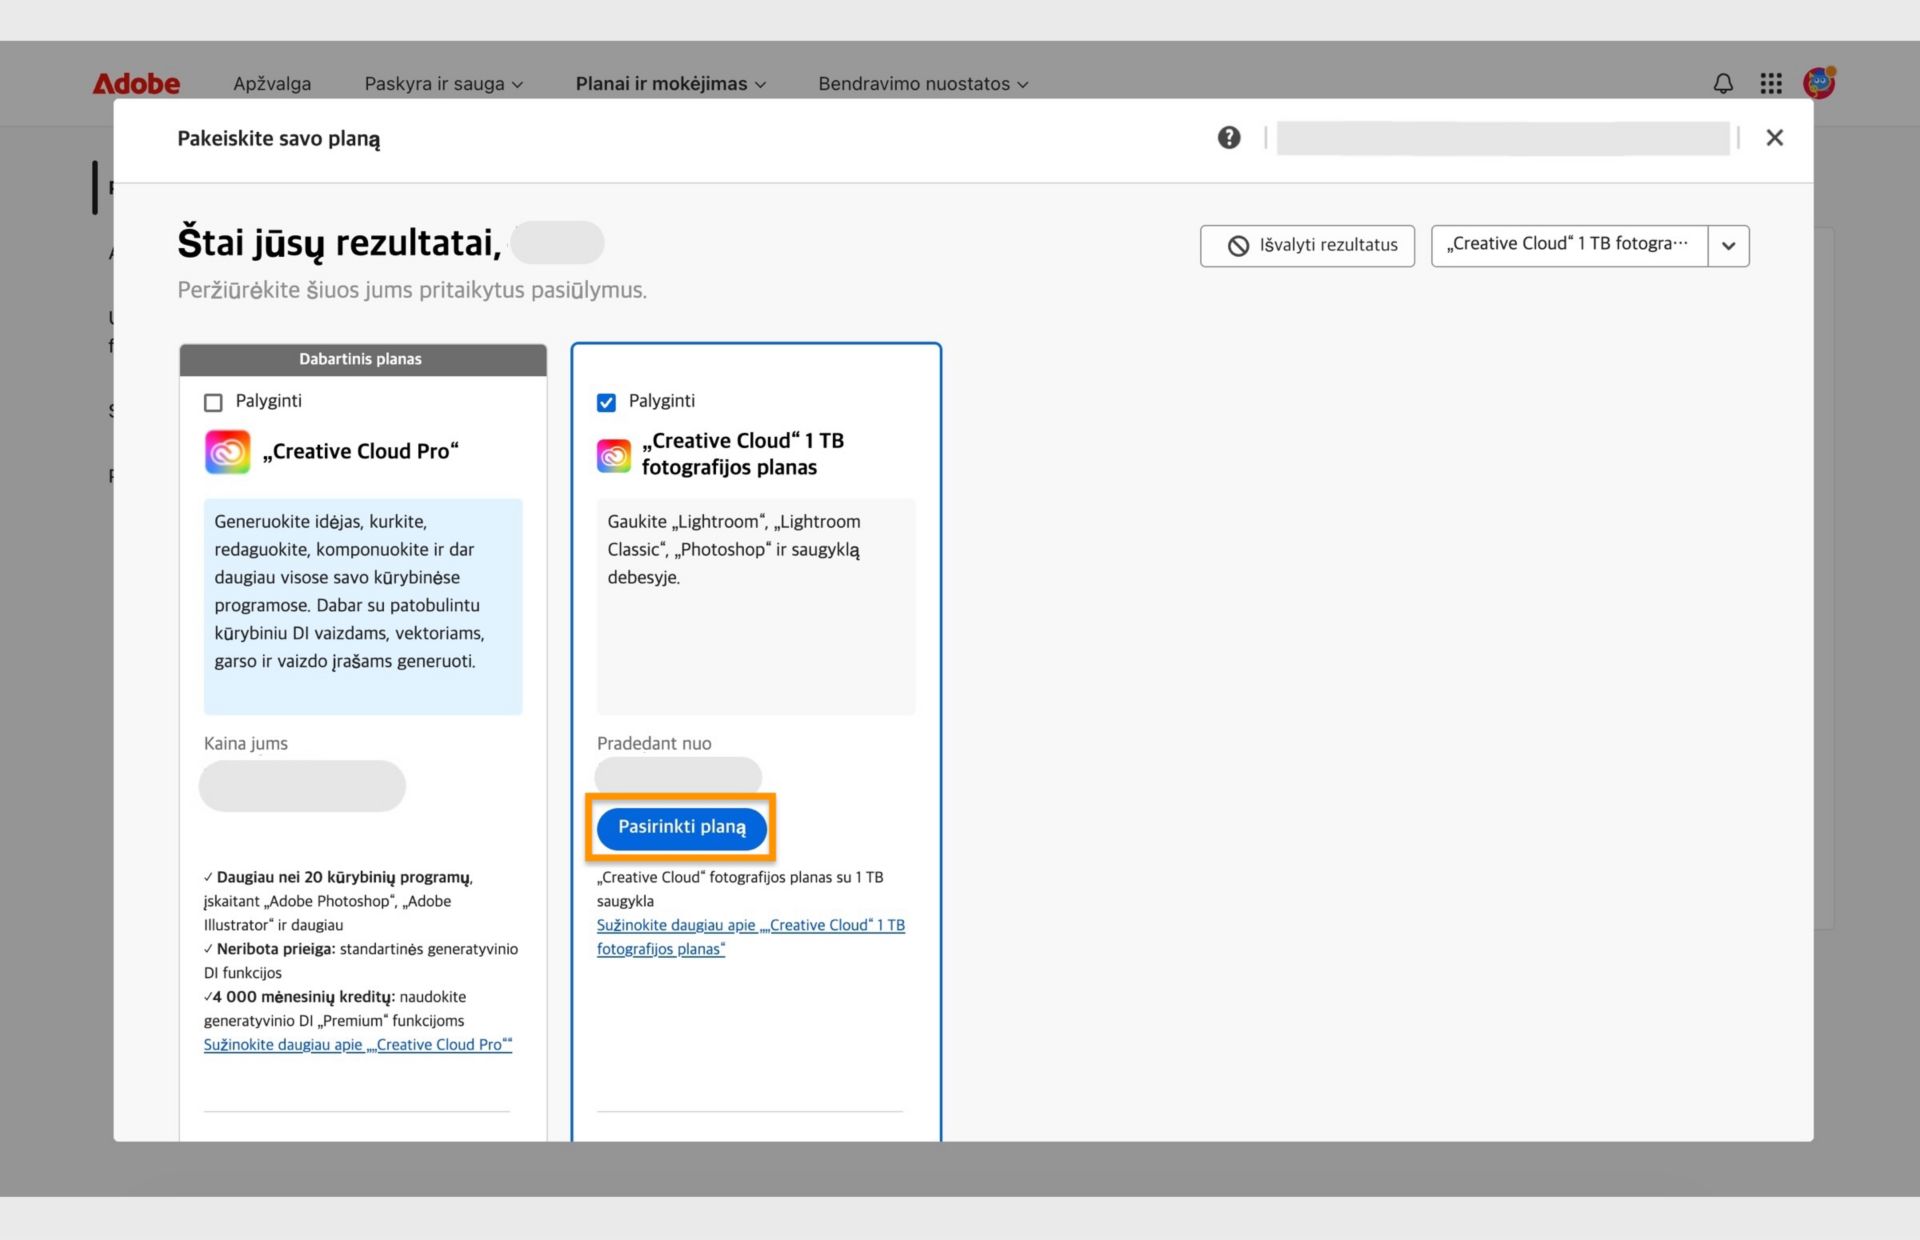This screenshot has width=1920, height=1240.
Task: Open the user profile avatar
Action: point(1818,83)
